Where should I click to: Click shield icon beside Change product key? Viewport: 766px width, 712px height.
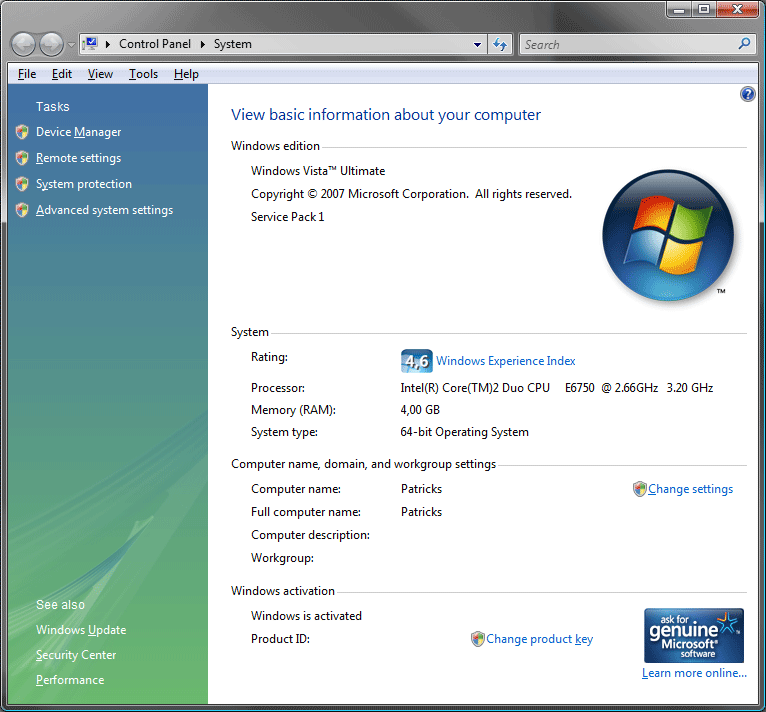[477, 639]
